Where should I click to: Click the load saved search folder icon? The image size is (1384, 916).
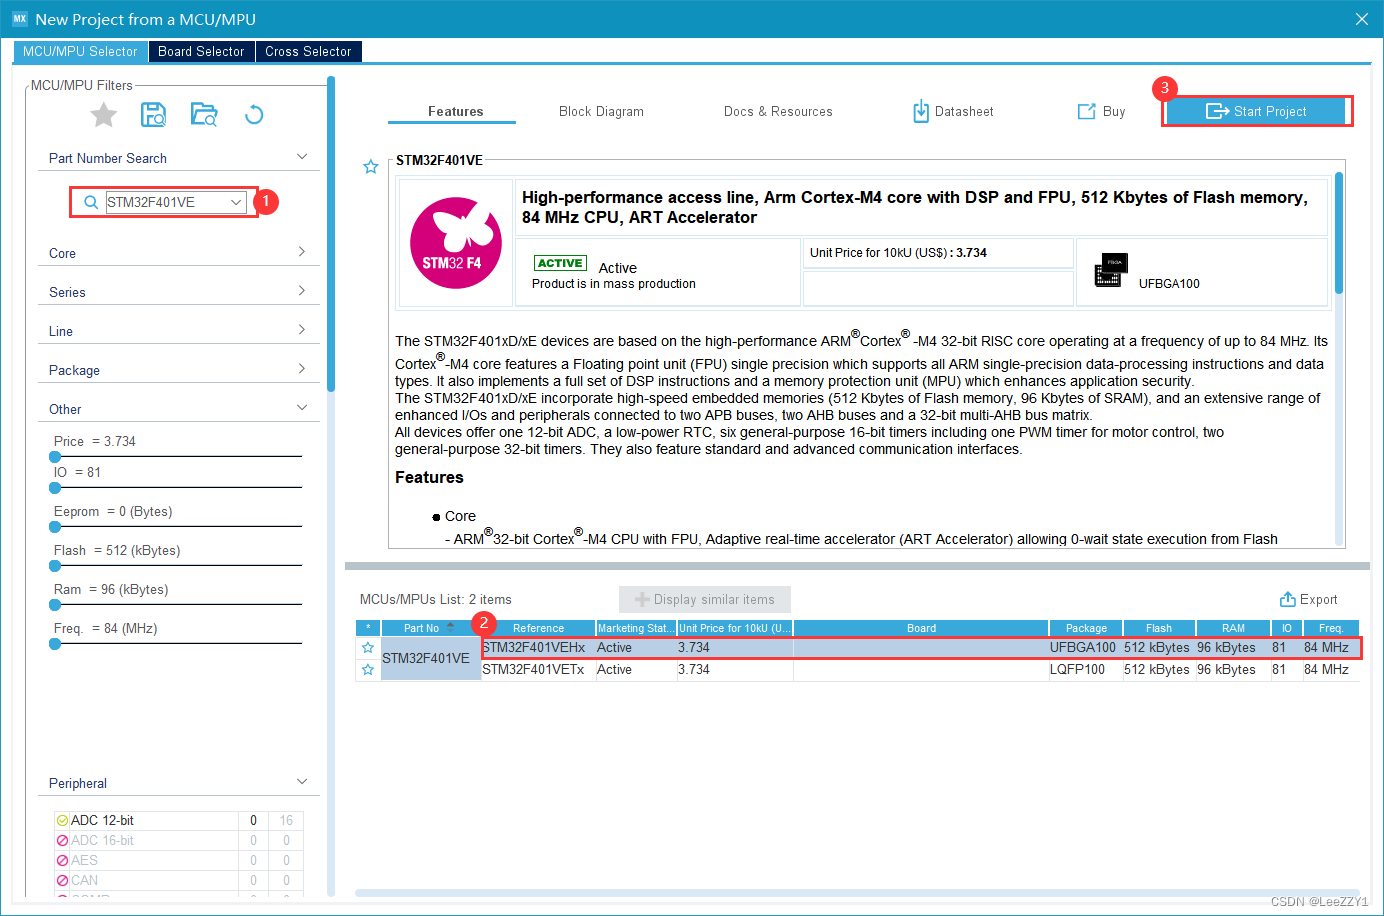[x=204, y=115]
